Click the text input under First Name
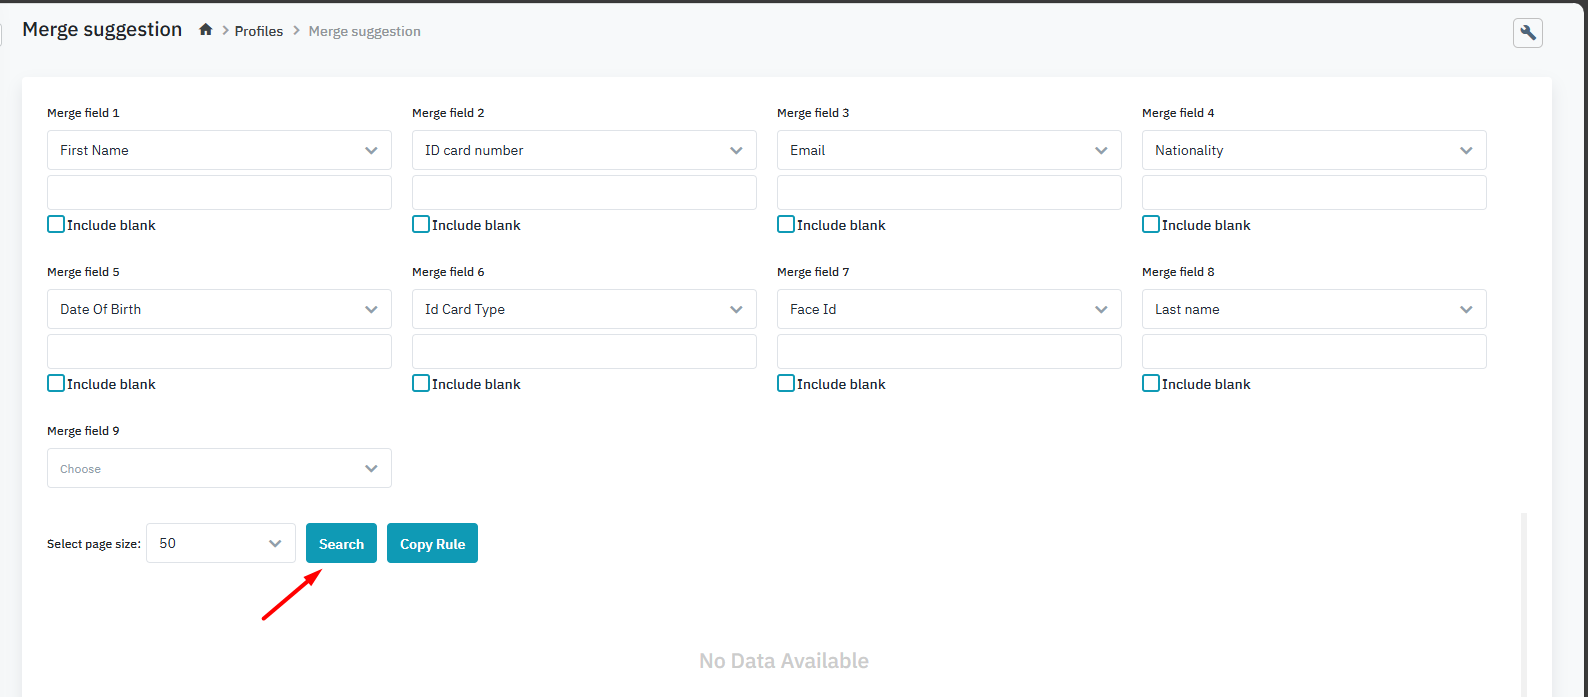1588x697 pixels. [x=219, y=193]
